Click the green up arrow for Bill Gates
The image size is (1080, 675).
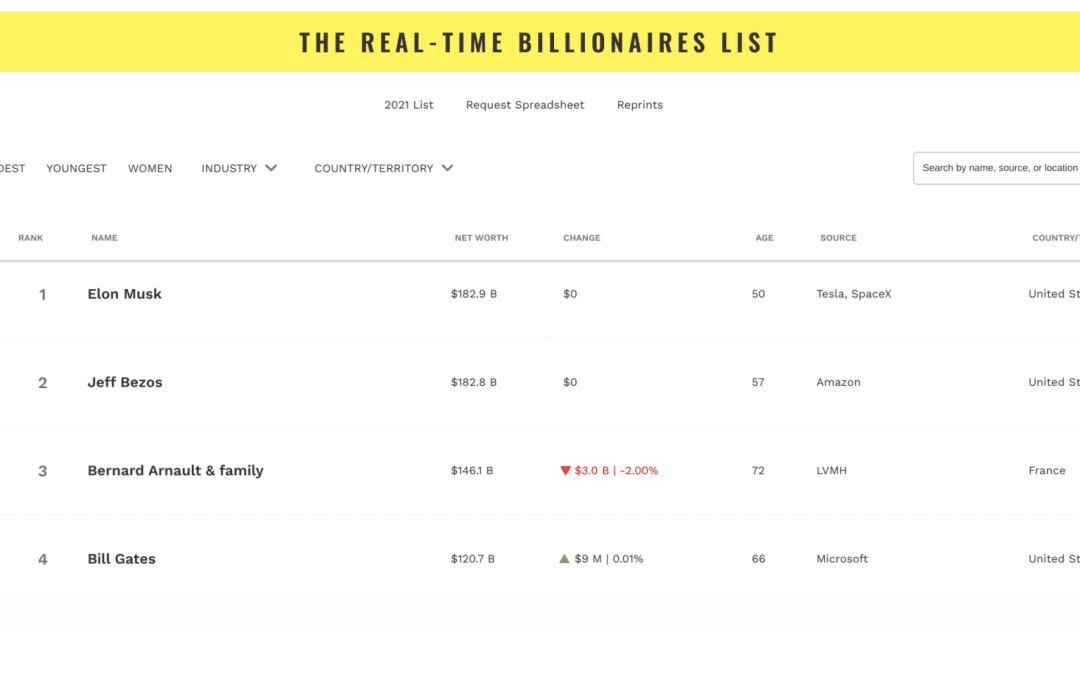tap(564, 559)
